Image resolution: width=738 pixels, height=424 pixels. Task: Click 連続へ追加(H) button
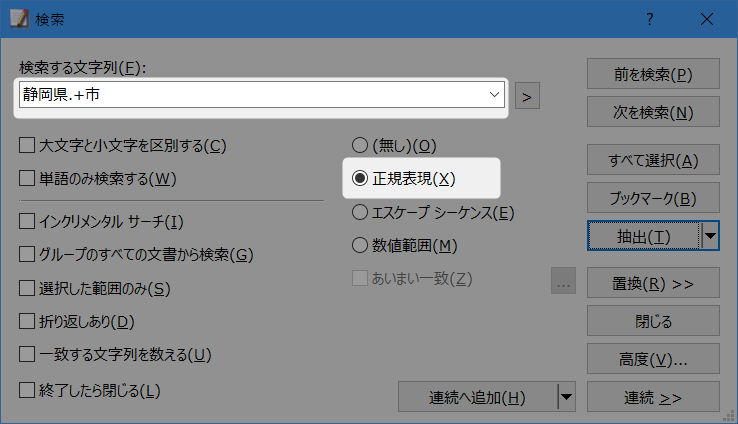tap(477, 397)
